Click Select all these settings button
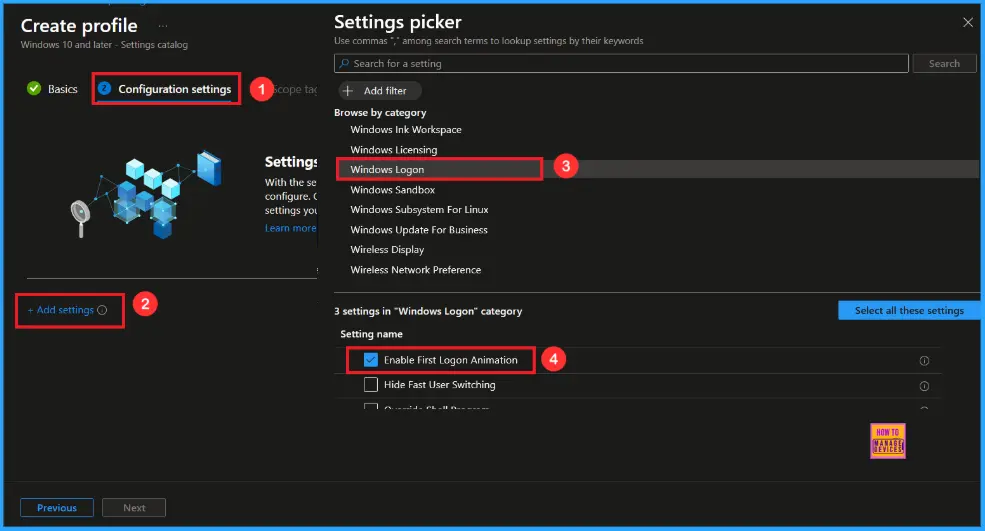Image resolution: width=985 pixels, height=531 pixels. [909, 311]
